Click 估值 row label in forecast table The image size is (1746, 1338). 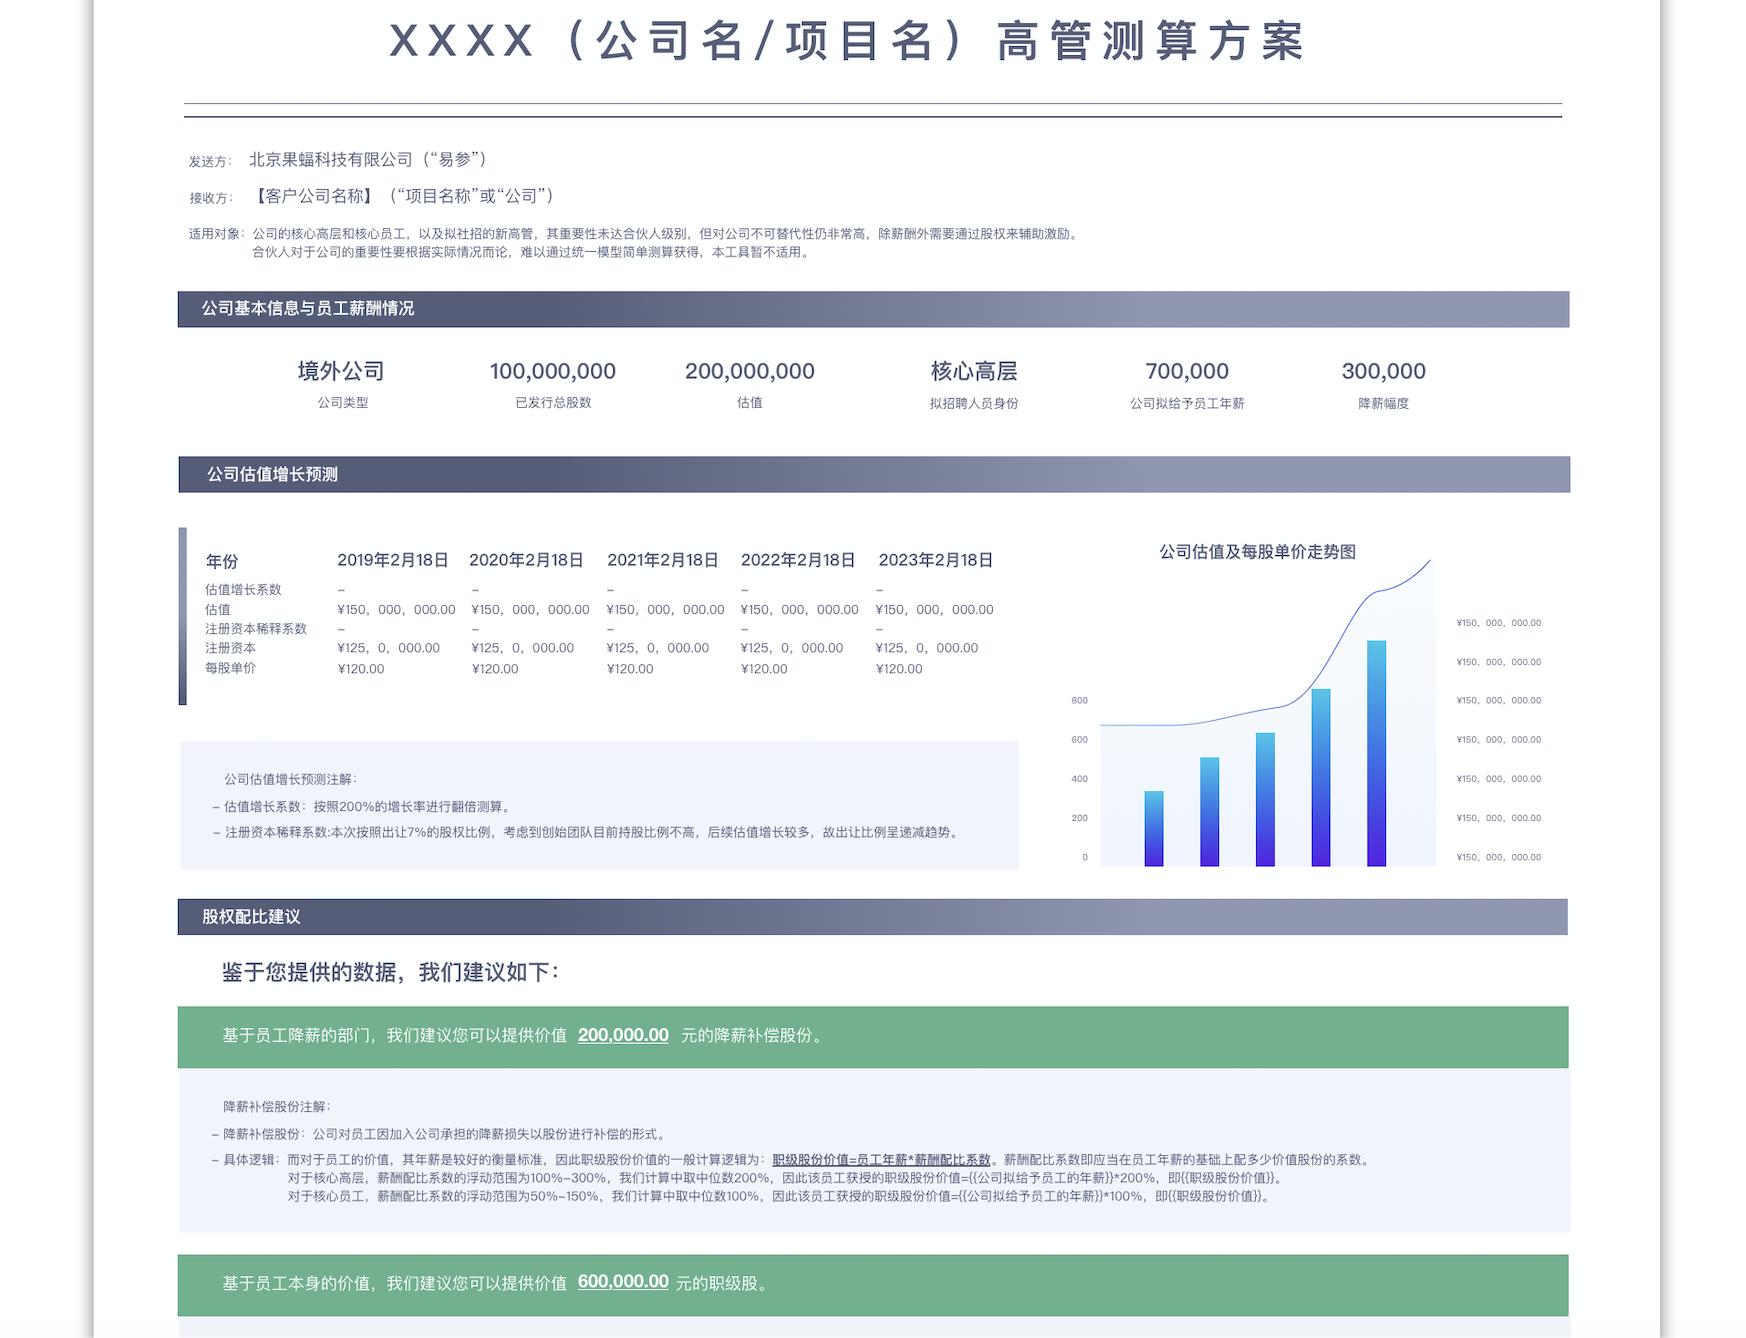coord(218,610)
